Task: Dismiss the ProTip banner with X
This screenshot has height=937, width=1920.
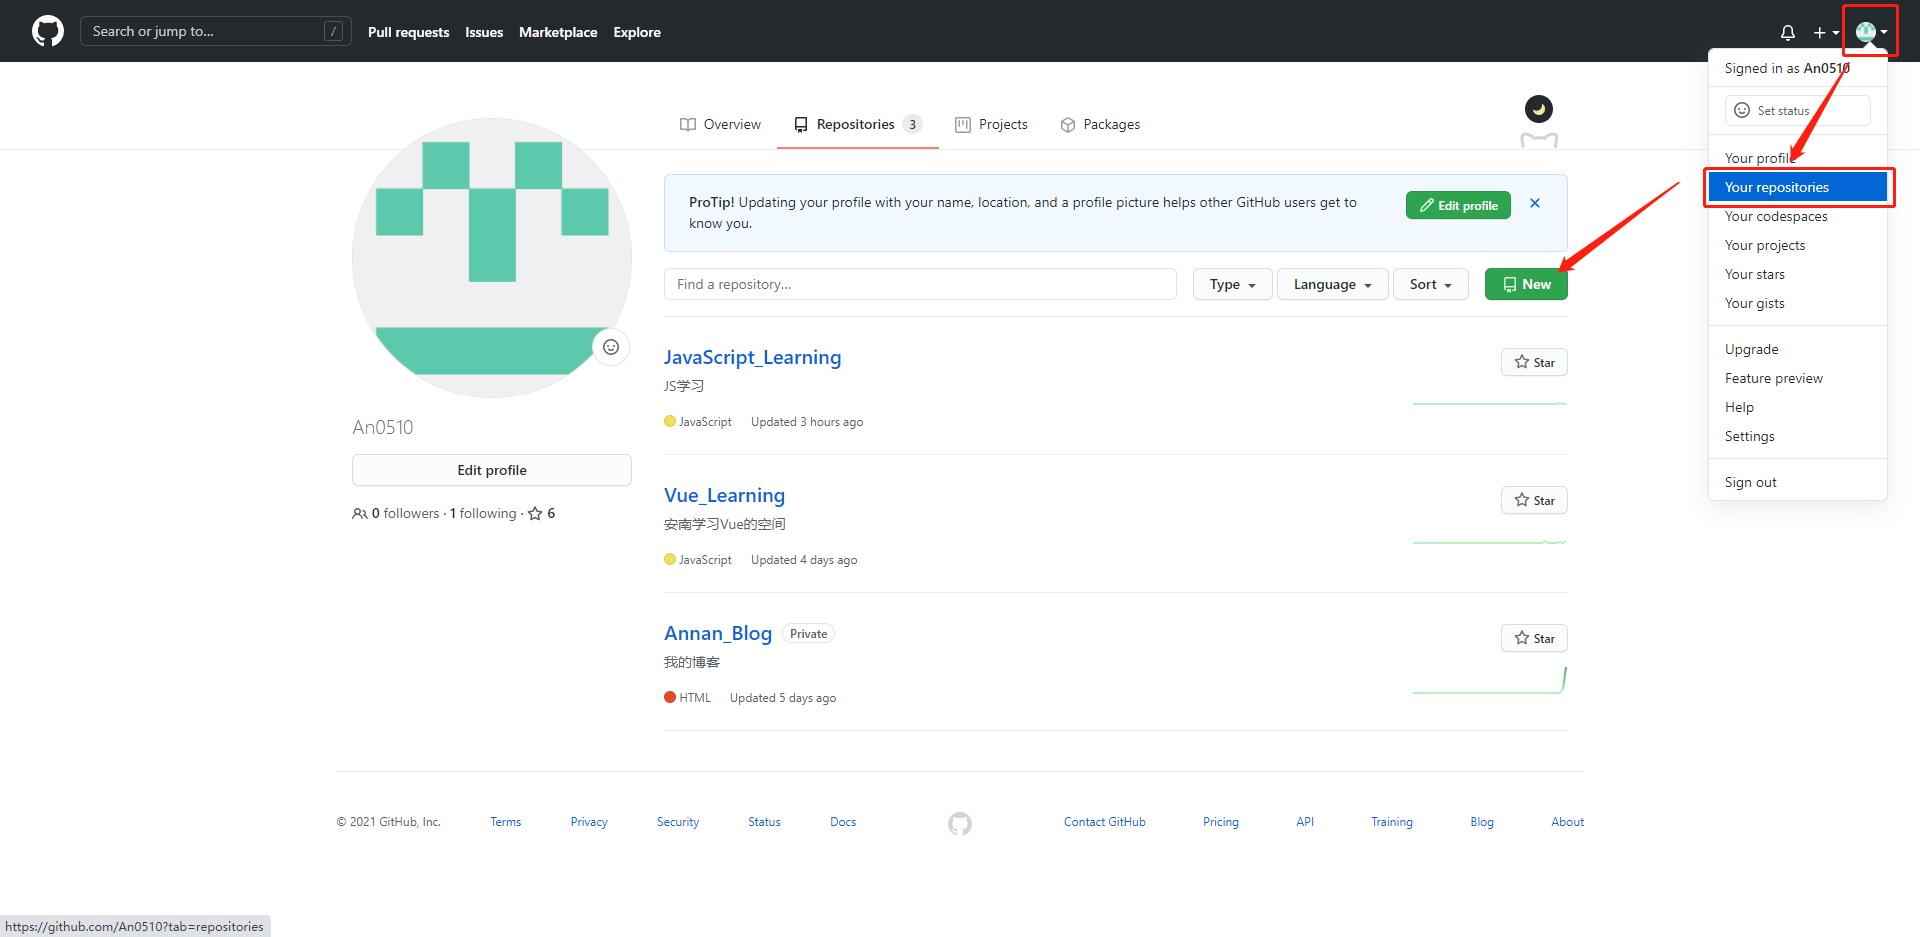Action: click(x=1535, y=204)
